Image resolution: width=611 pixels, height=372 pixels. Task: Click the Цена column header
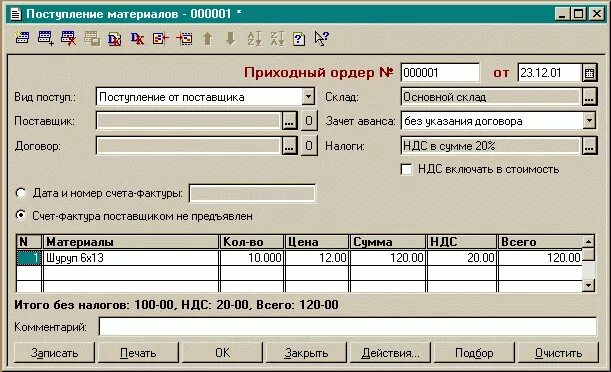point(317,242)
